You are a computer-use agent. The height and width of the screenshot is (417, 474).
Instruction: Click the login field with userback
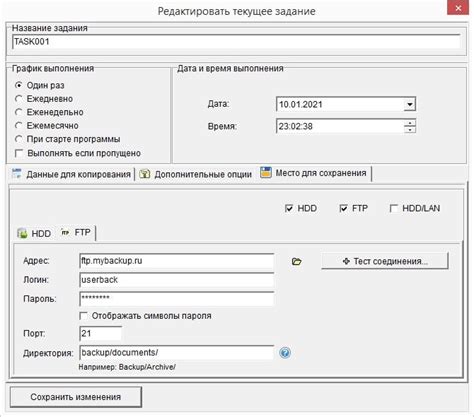[x=177, y=280]
